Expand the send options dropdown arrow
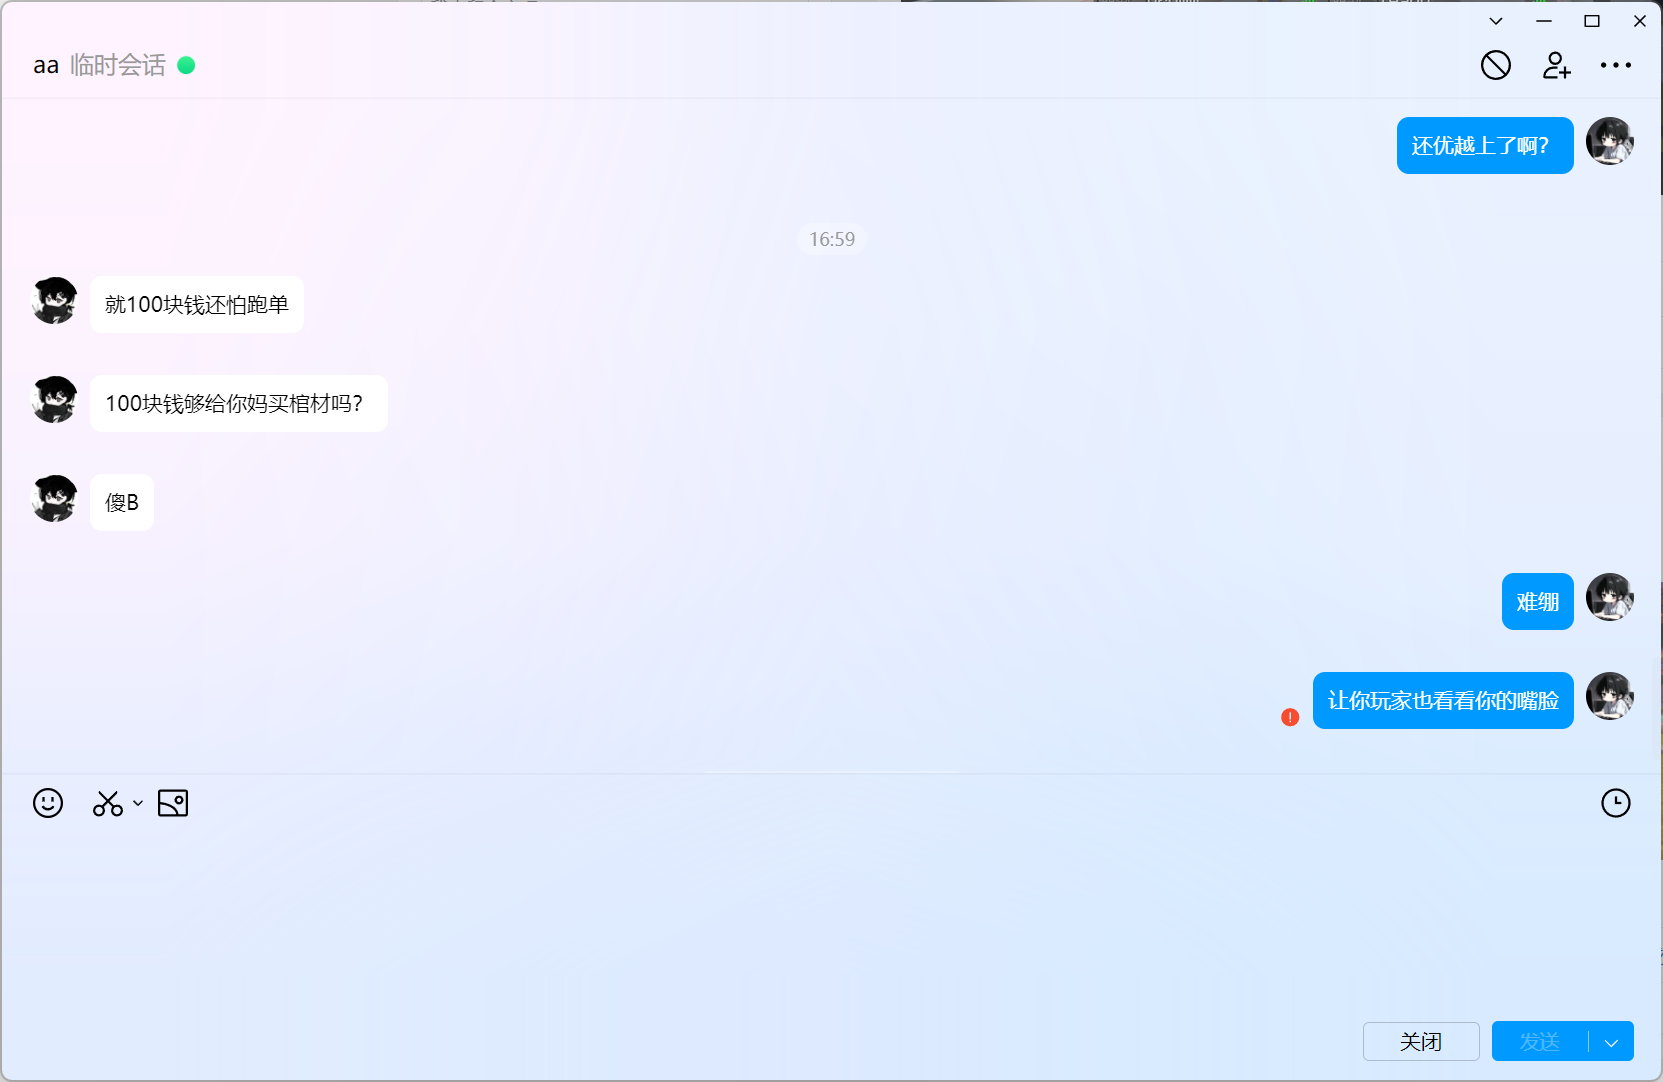1663x1082 pixels. tap(1611, 1042)
